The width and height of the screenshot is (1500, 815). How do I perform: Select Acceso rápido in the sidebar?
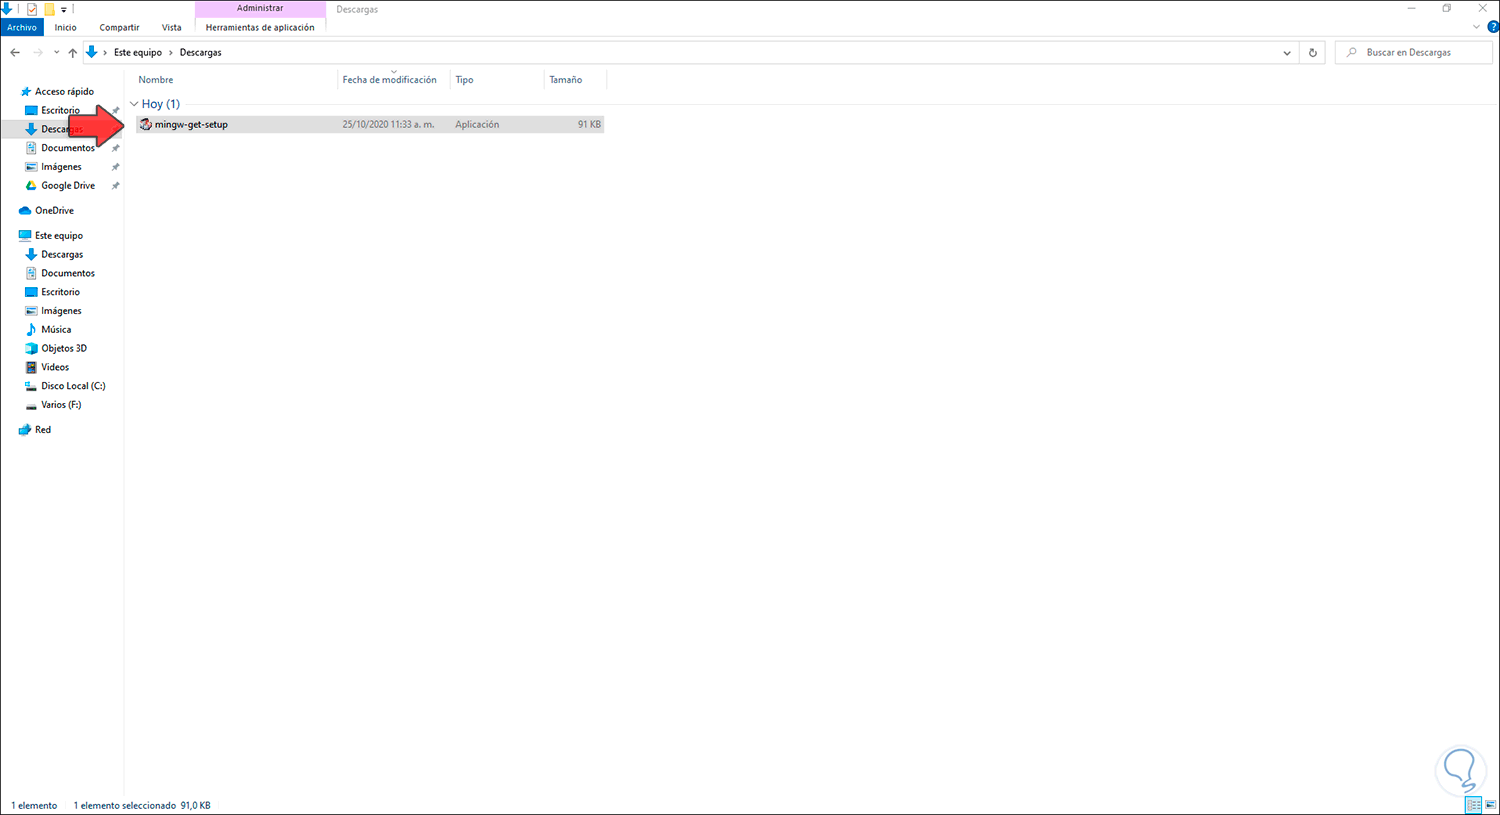pyautogui.click(x=65, y=92)
